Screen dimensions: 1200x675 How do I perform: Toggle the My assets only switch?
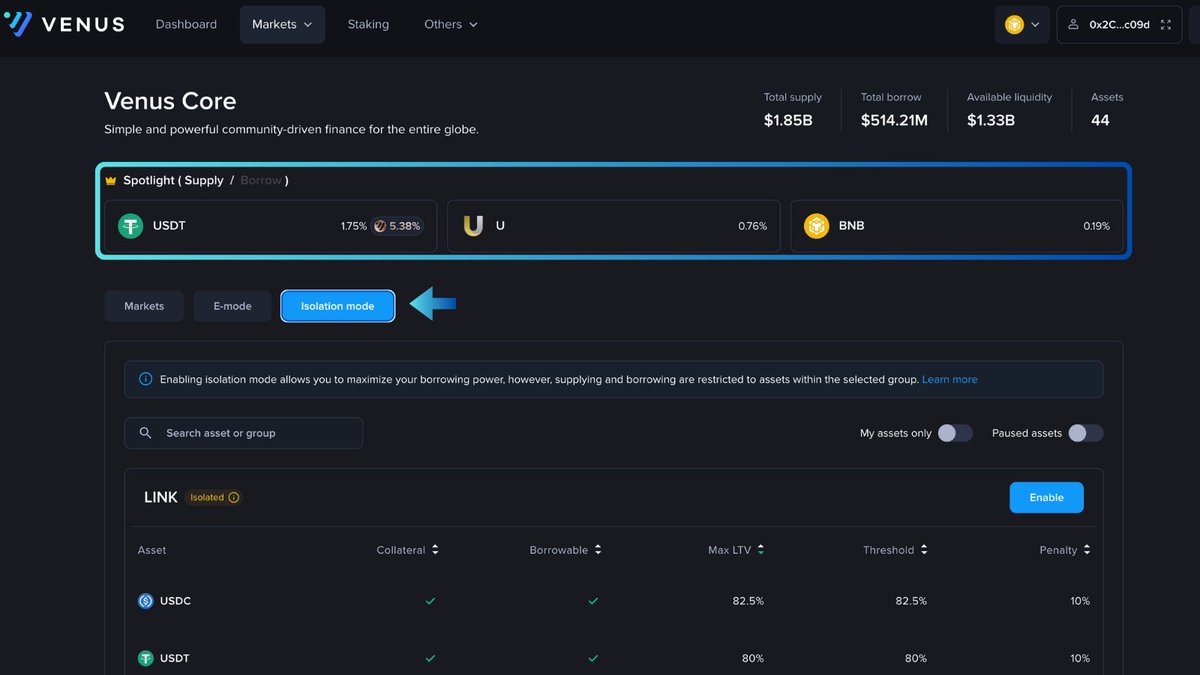[x=955, y=433]
